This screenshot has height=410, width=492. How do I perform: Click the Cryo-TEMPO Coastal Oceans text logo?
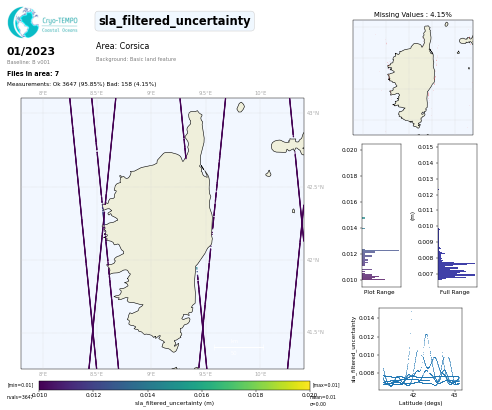(60, 25)
